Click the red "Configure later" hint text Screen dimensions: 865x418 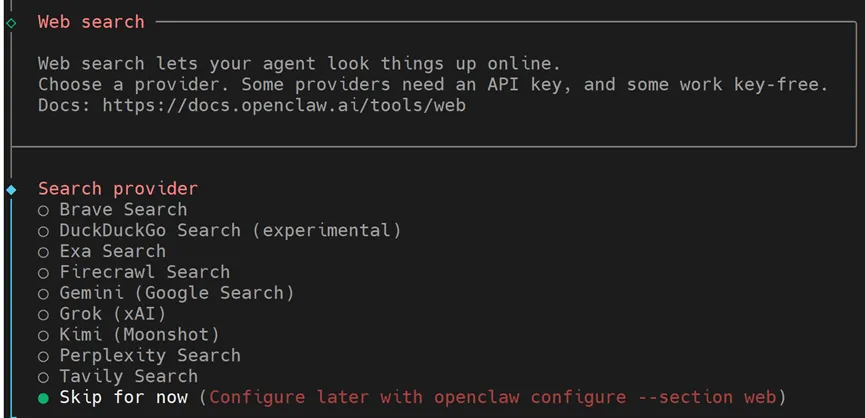497,398
